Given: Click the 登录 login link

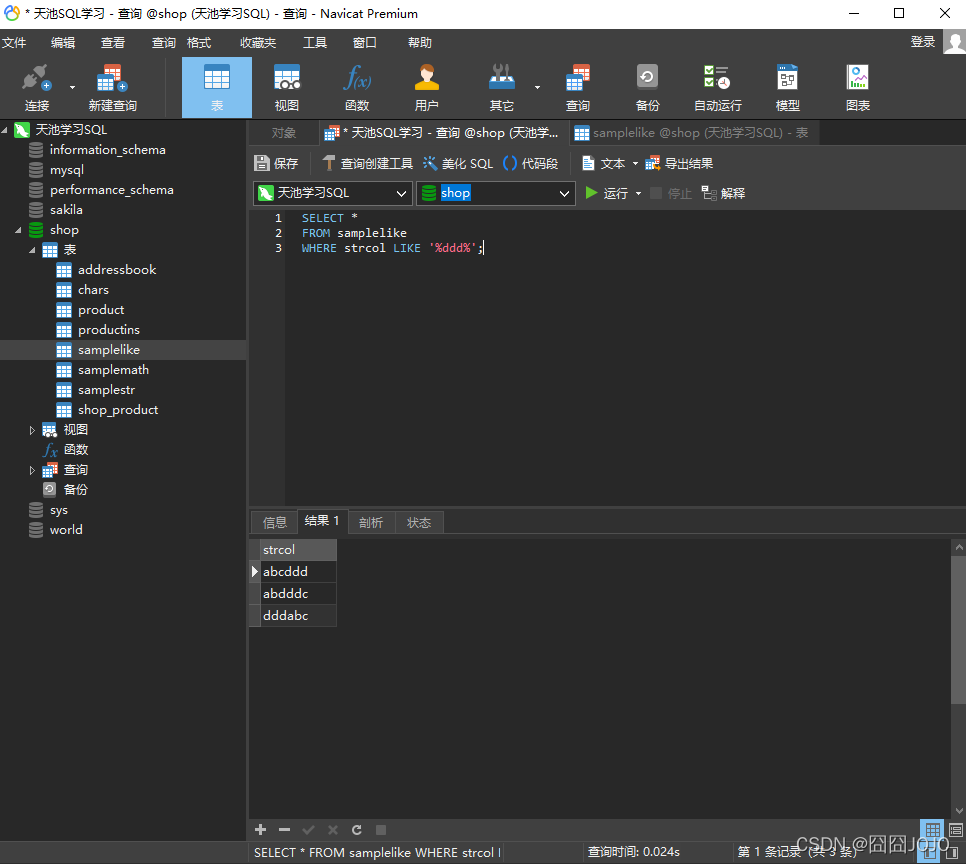Looking at the screenshot, I should point(923,42).
